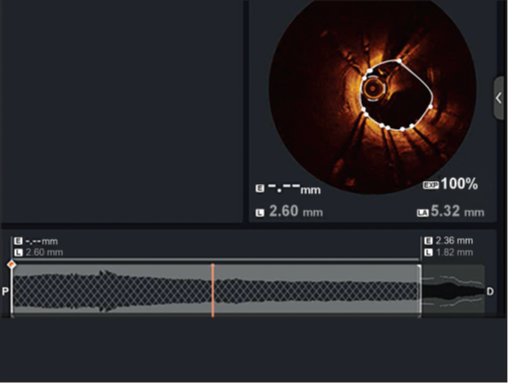Click the EXP expansion icon beside 100%
The image size is (508, 384).
pyautogui.click(x=431, y=185)
